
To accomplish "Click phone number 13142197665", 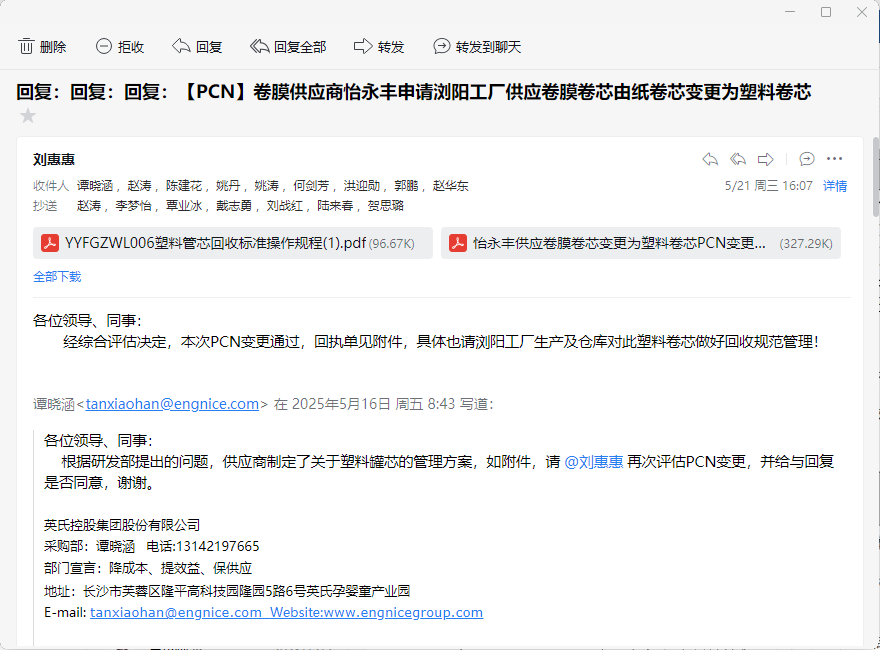I will 218,547.
